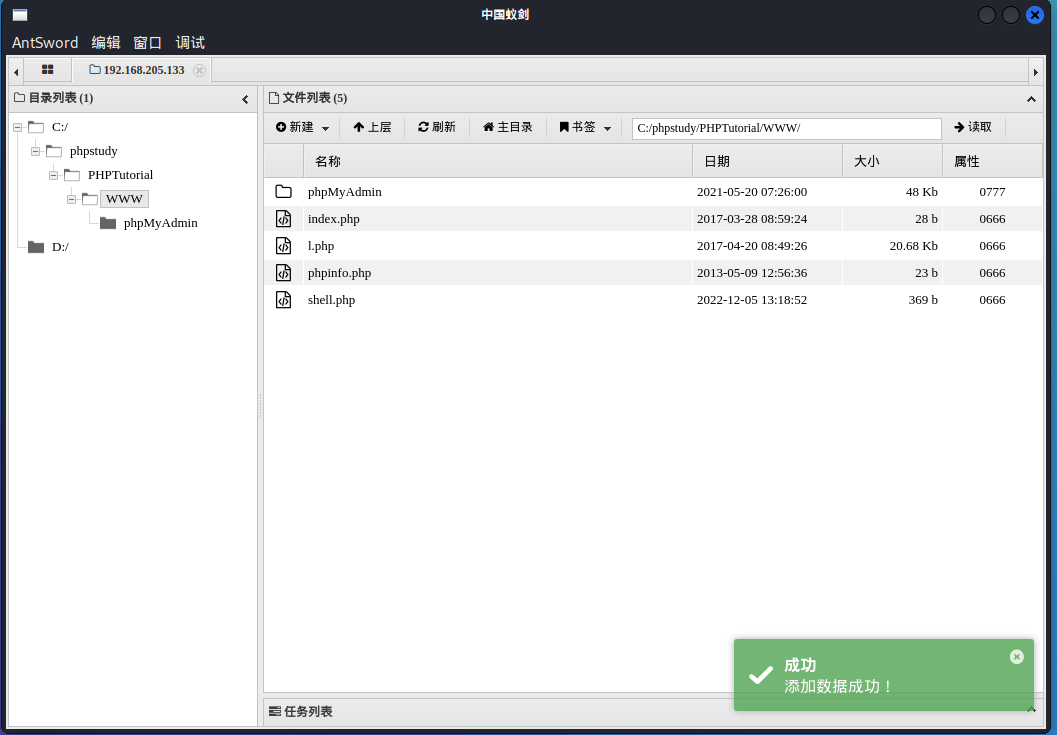
Task: Select phpstudy folder in tree
Action: [94, 151]
